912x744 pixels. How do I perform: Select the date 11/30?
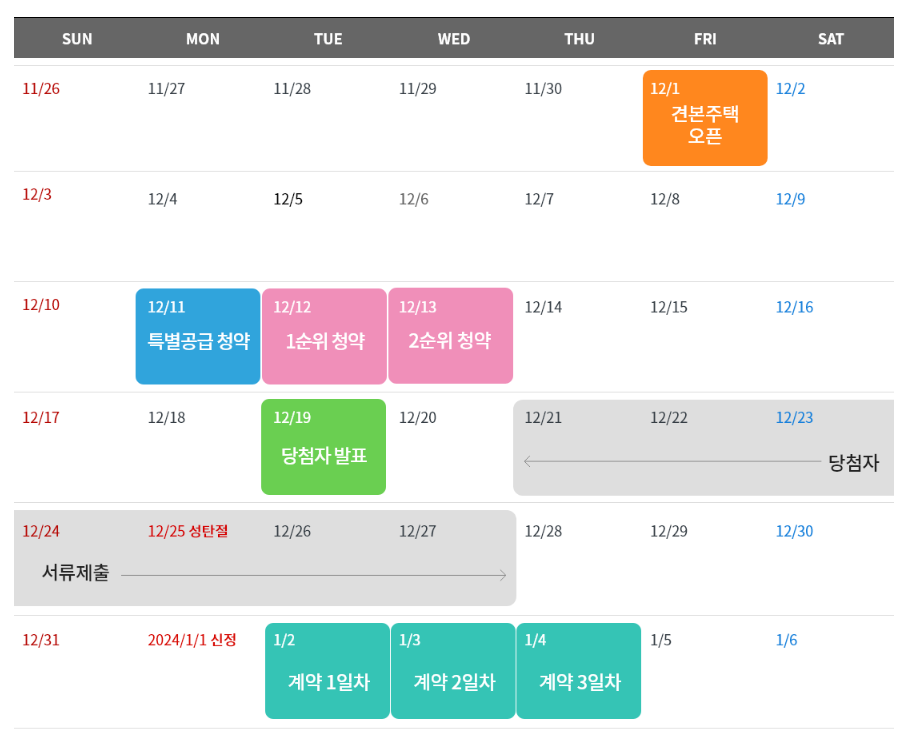coord(543,89)
